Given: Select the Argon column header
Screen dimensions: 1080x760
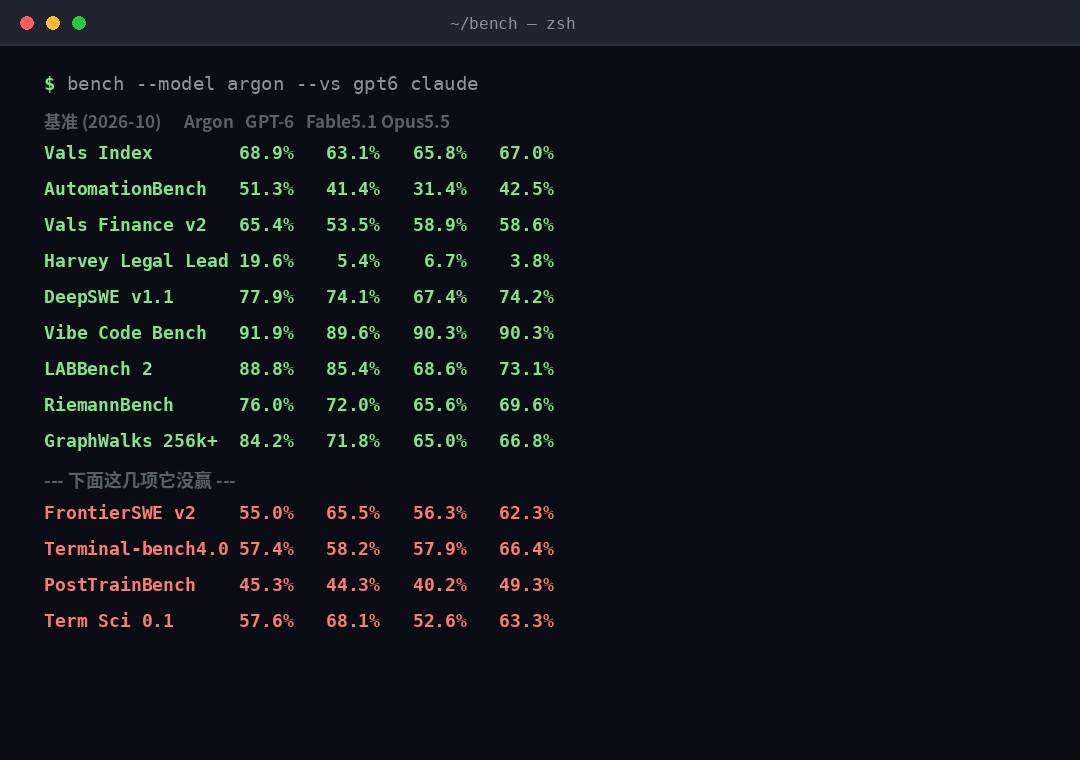Looking at the screenshot, I should point(208,122).
